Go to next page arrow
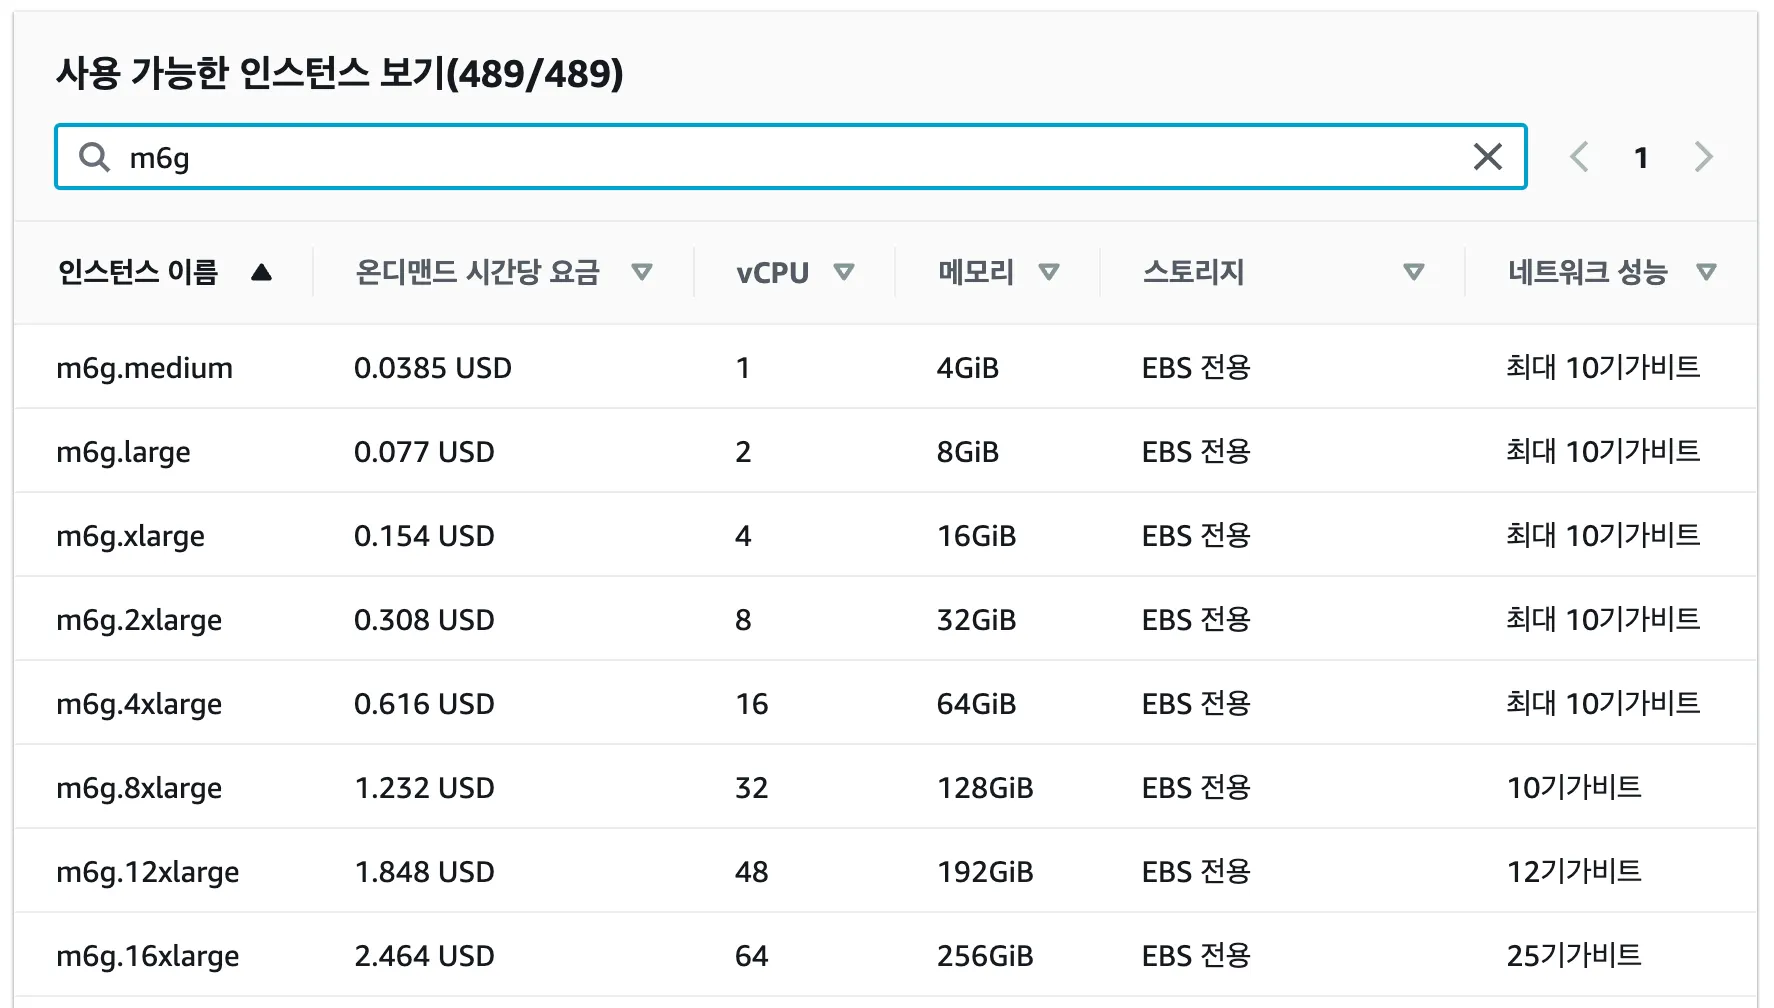Image resolution: width=1774 pixels, height=1008 pixels. [1704, 157]
